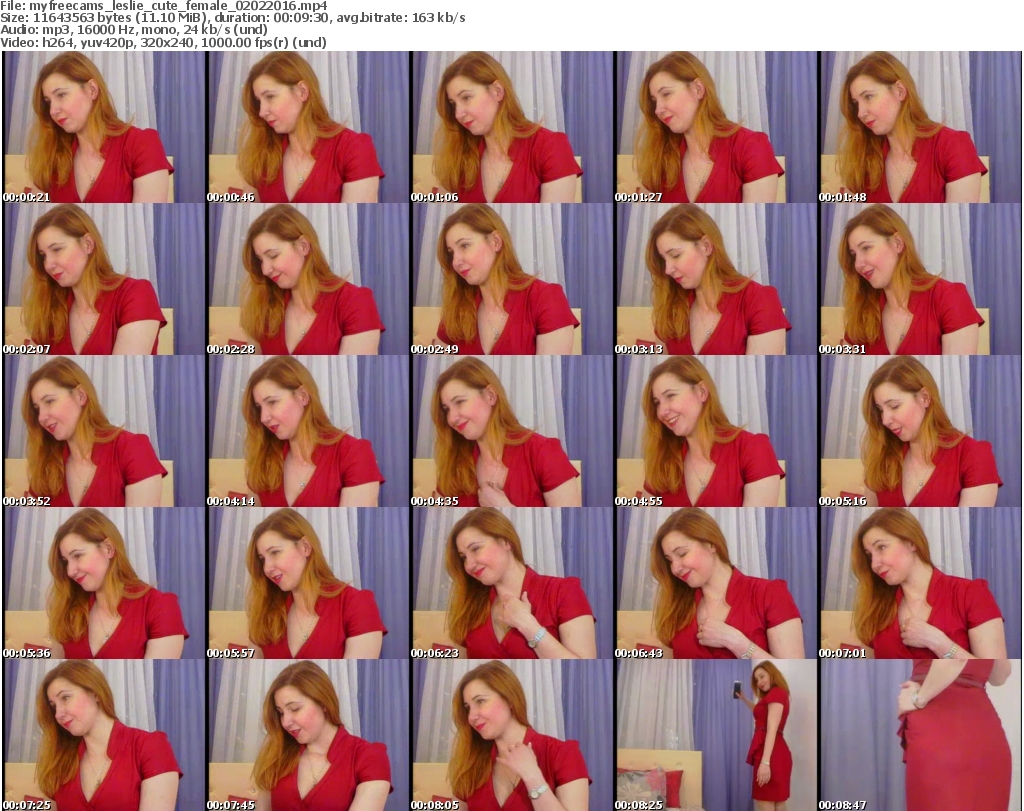
Task: Click the File name line in header
Action: [164, 6]
